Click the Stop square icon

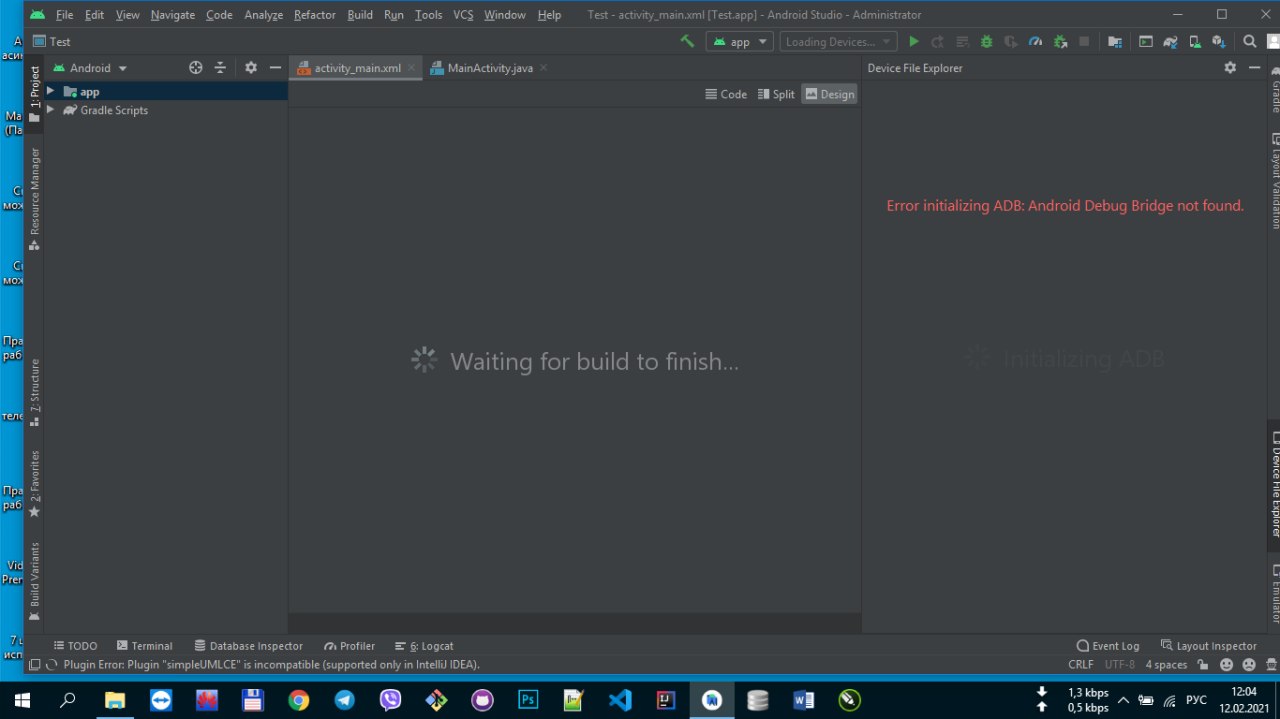pos(1084,41)
